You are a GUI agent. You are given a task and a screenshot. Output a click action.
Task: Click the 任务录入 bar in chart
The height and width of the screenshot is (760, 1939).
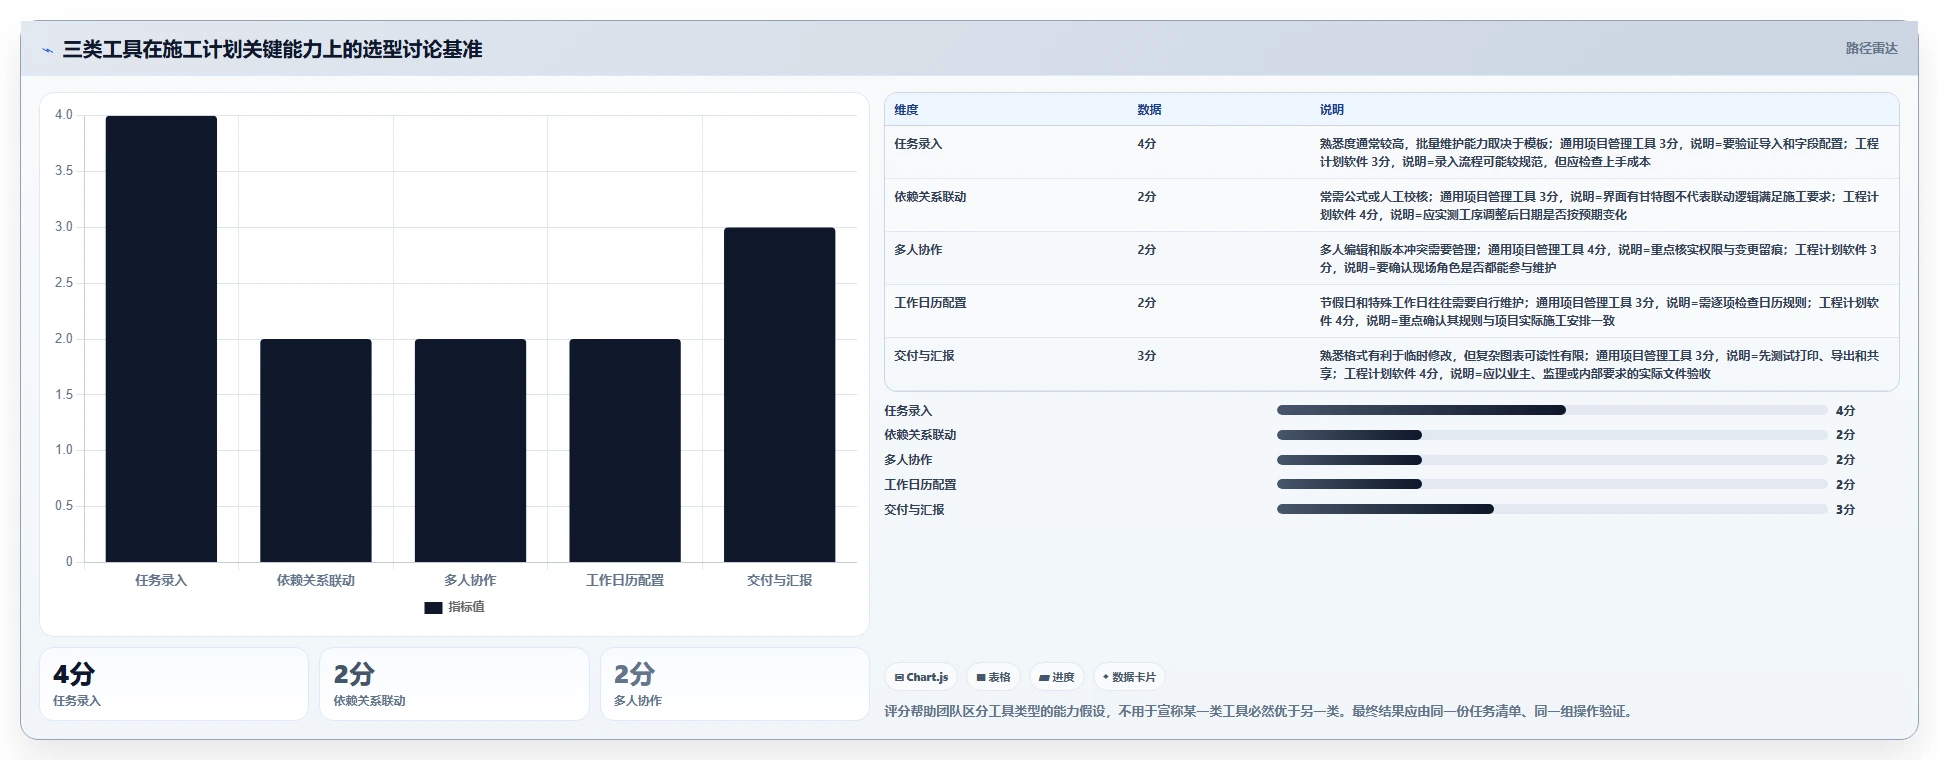tap(161, 339)
